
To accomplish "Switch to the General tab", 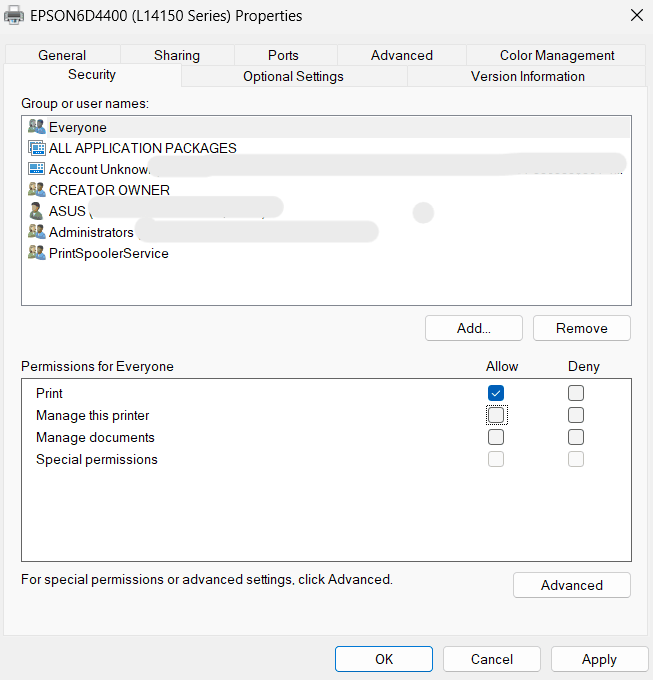I will [62, 55].
